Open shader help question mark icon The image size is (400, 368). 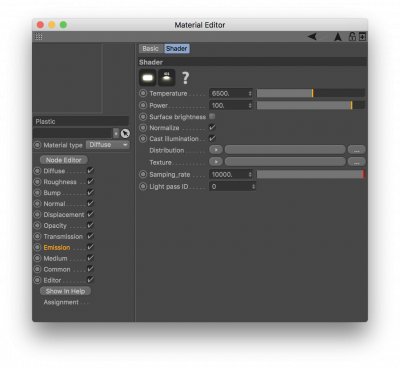pos(185,78)
